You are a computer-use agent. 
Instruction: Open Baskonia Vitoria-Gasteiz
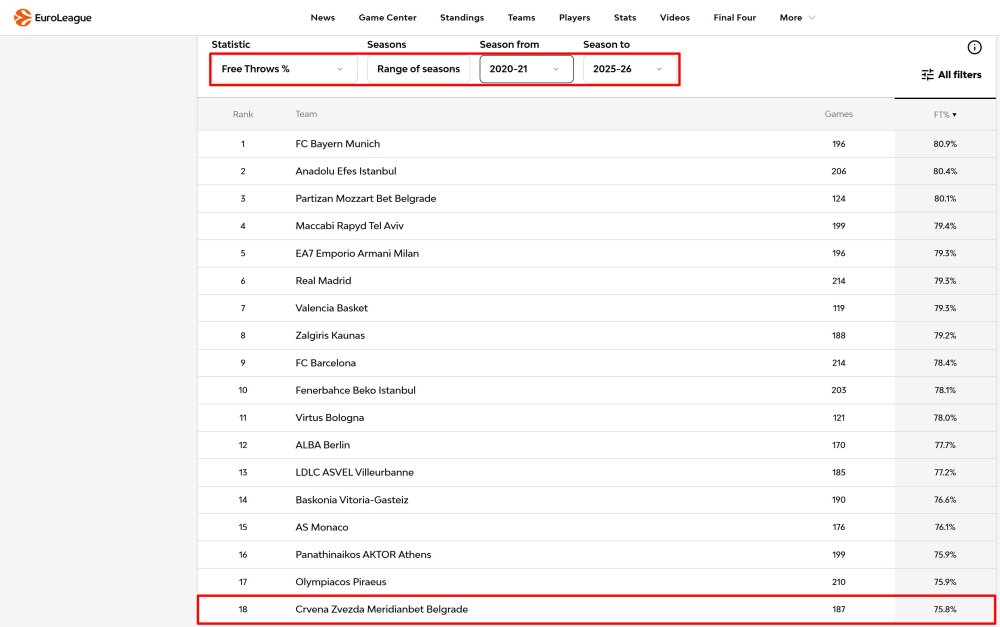351,500
